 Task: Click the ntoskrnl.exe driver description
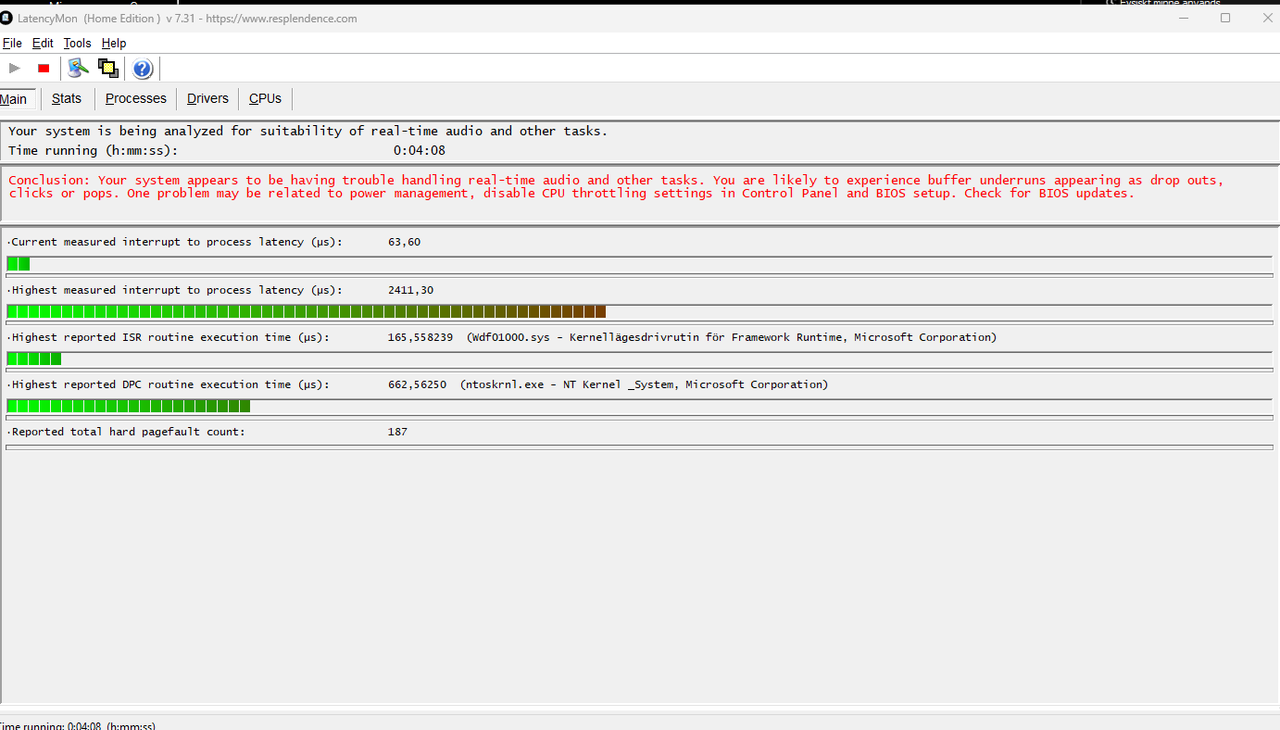pos(644,384)
